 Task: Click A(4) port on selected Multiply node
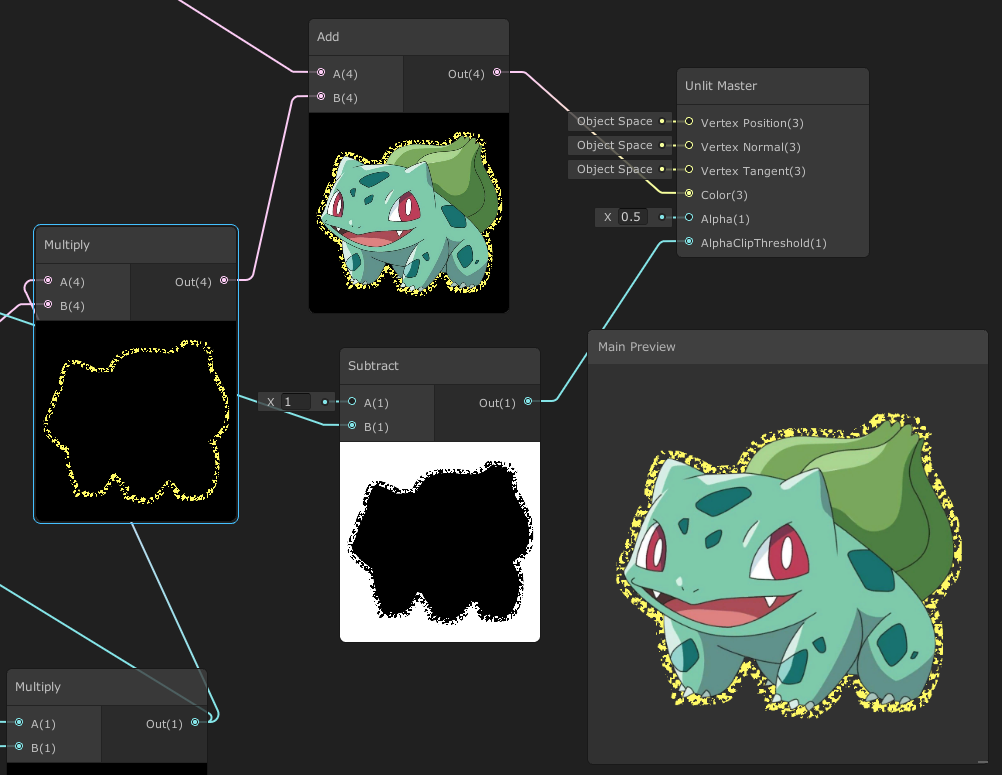pos(48,280)
